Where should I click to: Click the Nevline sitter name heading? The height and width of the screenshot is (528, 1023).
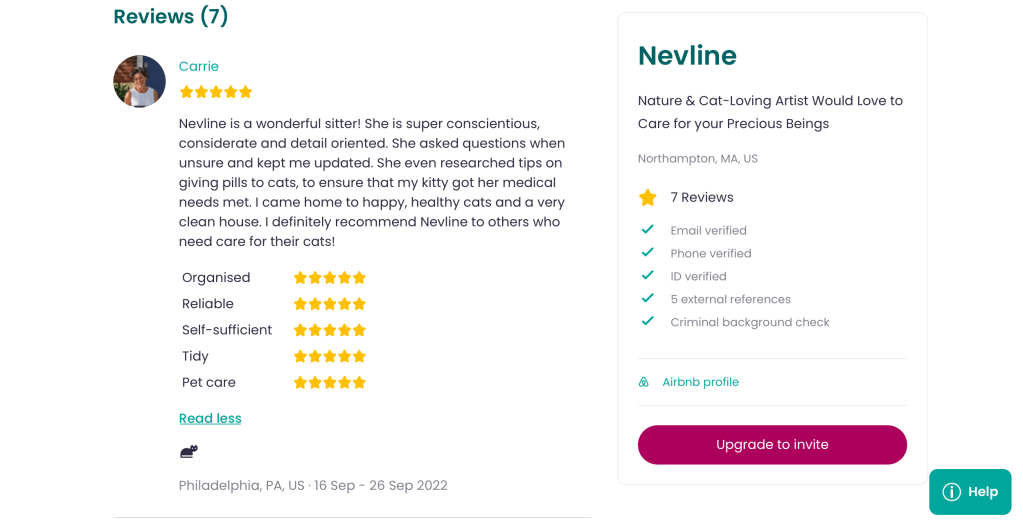pyautogui.click(x=687, y=56)
